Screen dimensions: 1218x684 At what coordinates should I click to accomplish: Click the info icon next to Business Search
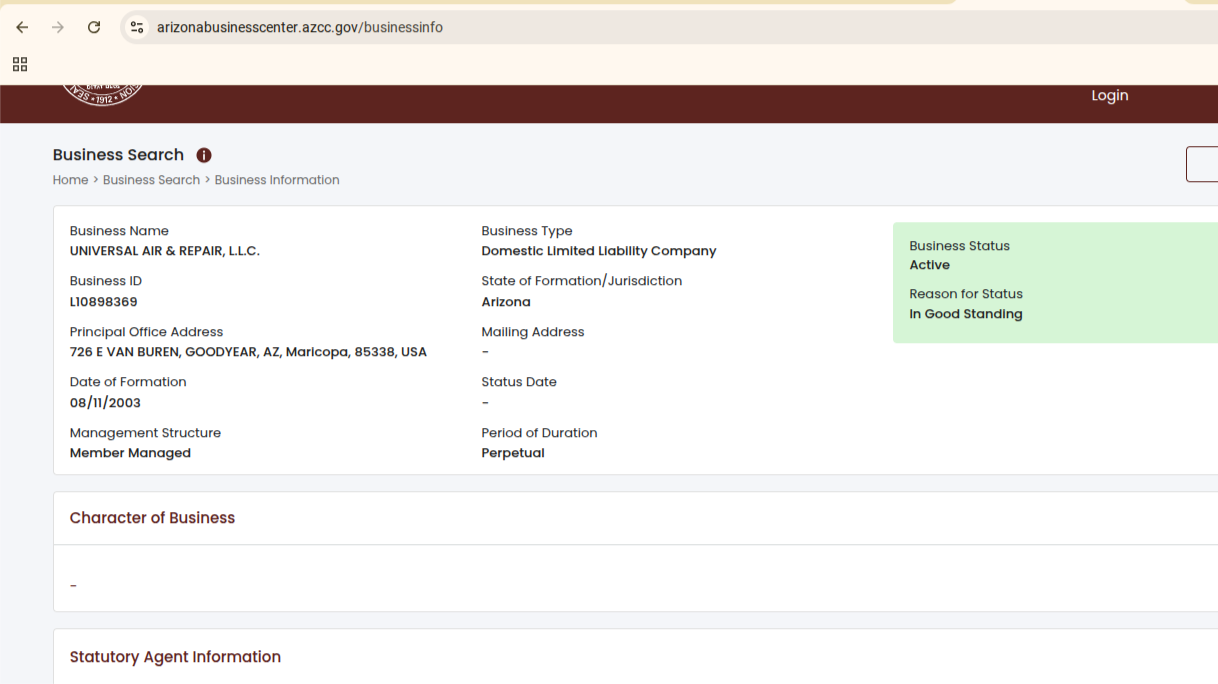204,155
